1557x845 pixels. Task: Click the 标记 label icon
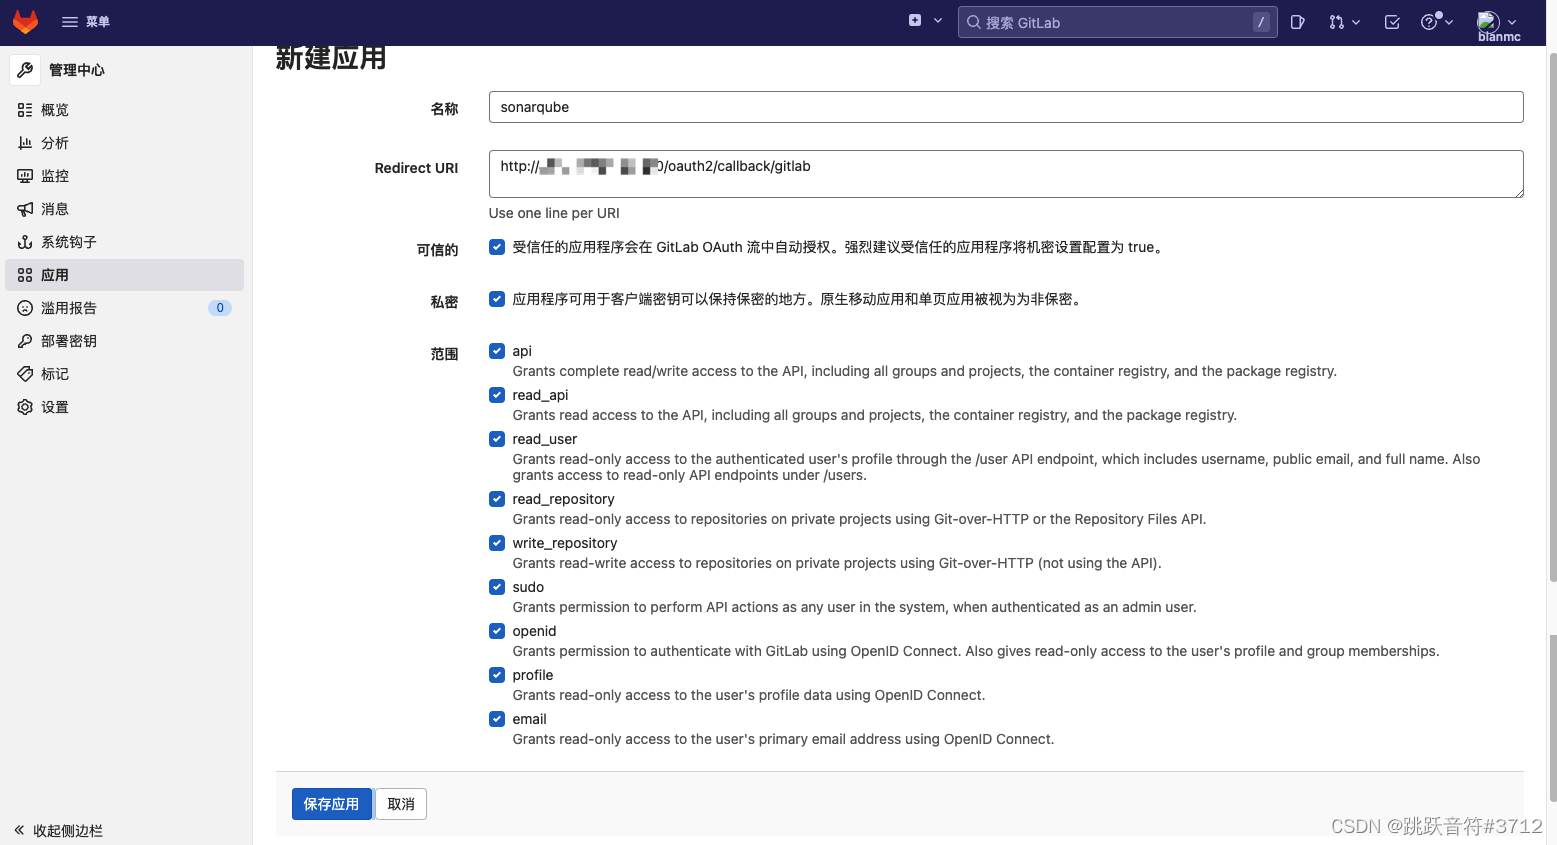click(x=25, y=374)
